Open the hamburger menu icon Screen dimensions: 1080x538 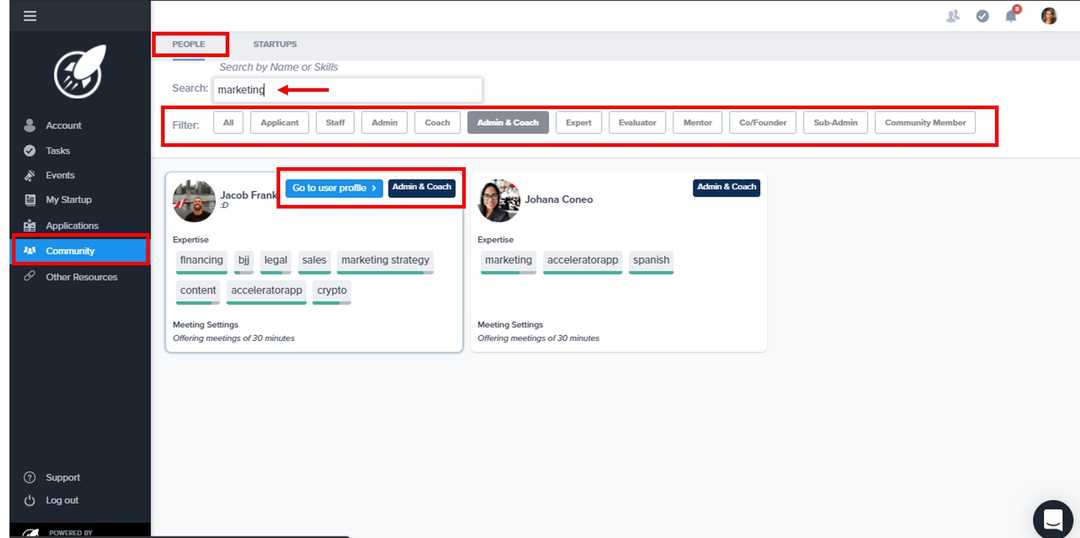pyautogui.click(x=30, y=16)
